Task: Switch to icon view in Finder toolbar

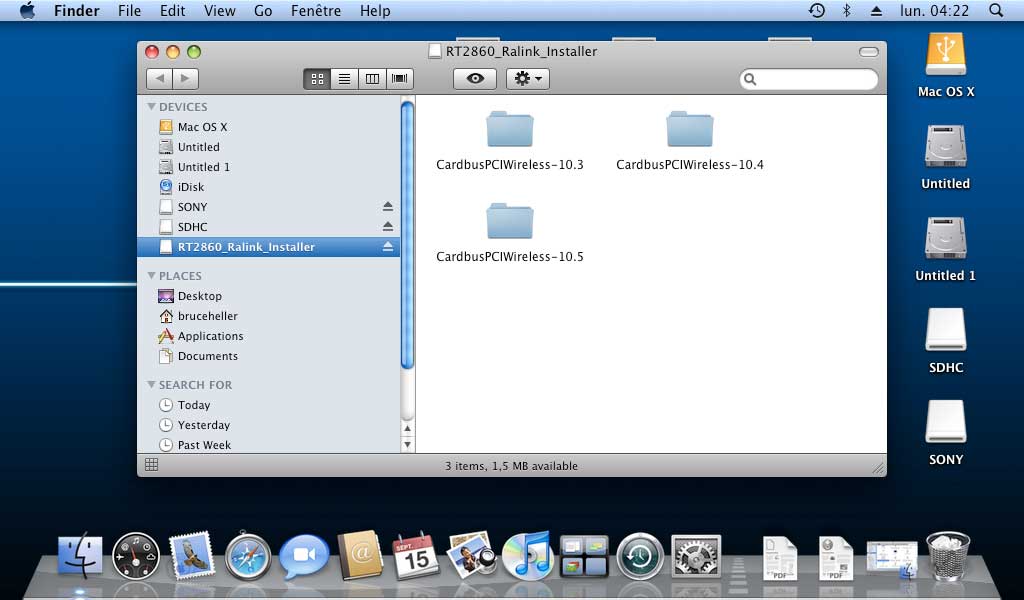Action: [x=317, y=79]
